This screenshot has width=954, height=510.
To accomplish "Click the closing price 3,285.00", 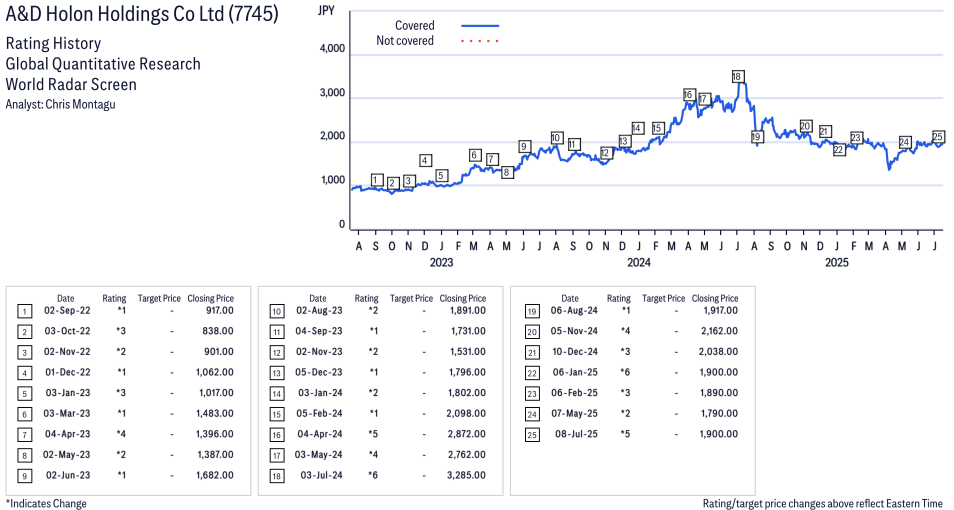I will pos(467,476).
